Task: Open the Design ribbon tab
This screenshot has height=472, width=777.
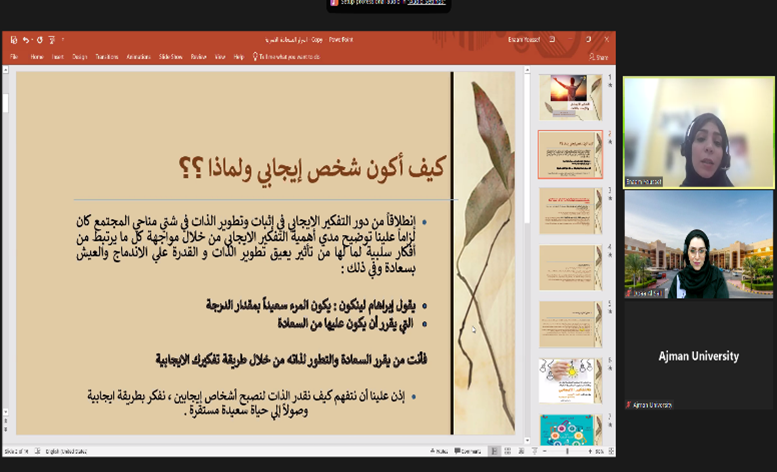Action: pyautogui.click(x=79, y=57)
